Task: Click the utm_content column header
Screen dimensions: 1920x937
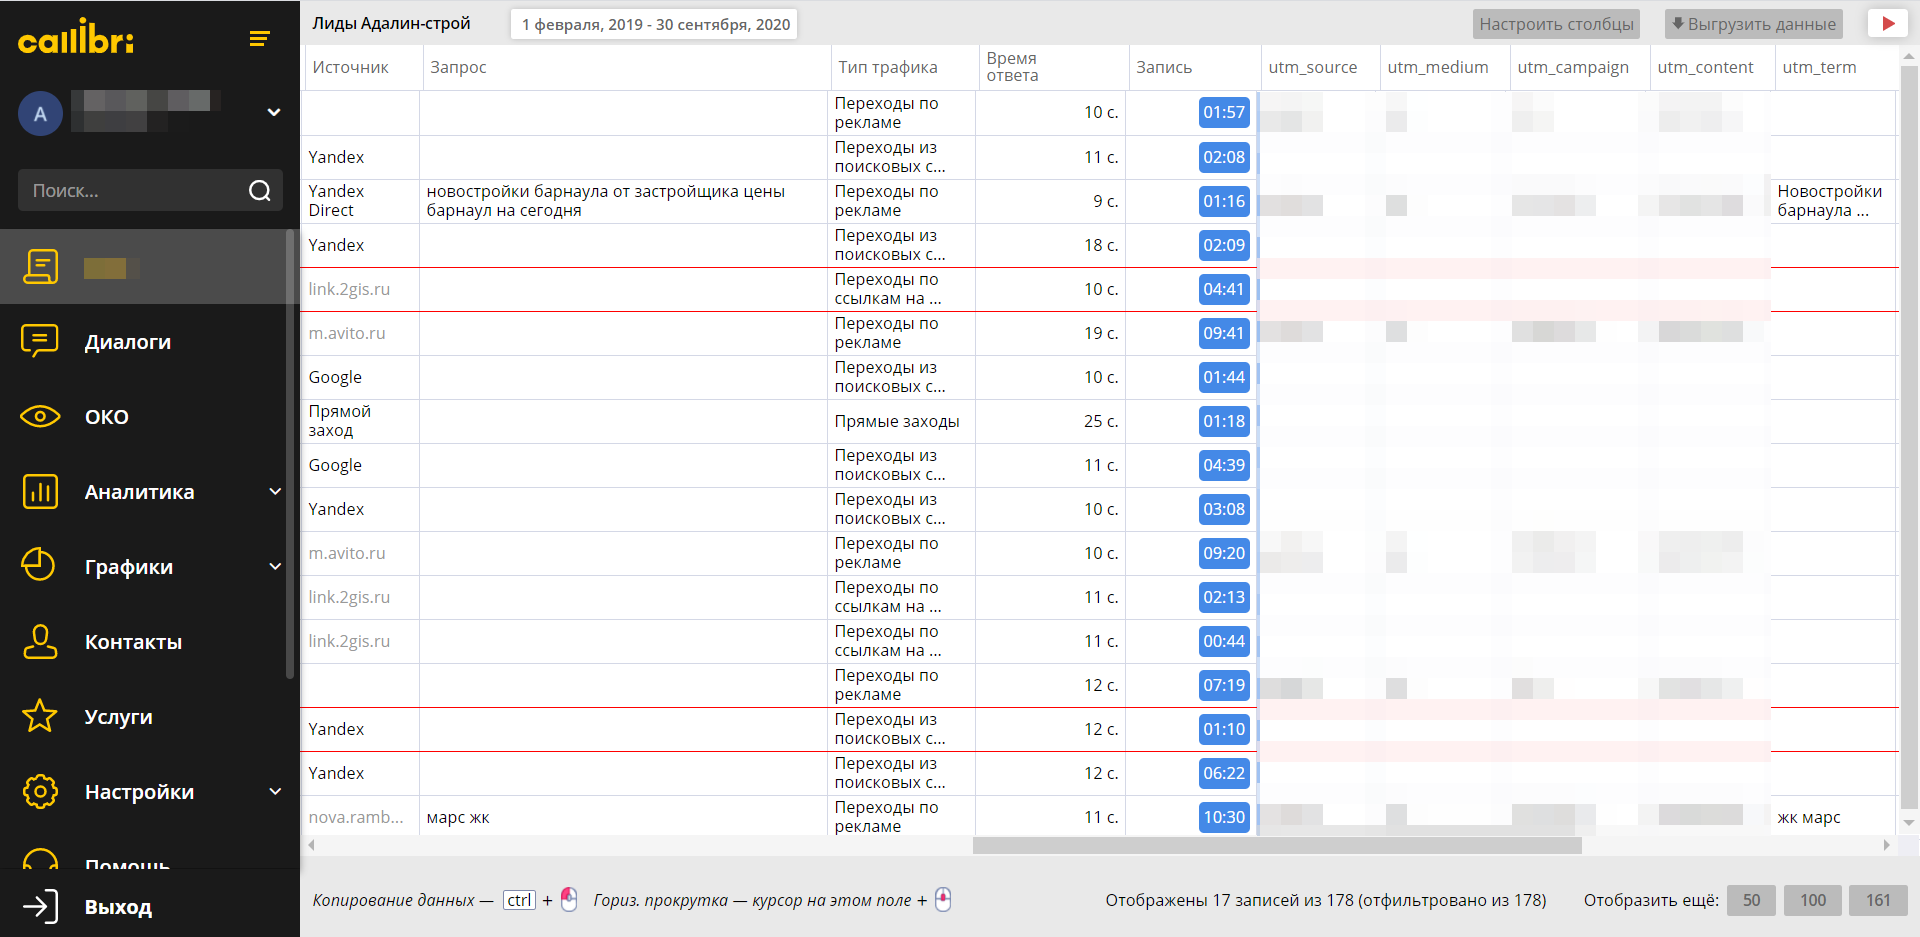Action: coord(1712,67)
